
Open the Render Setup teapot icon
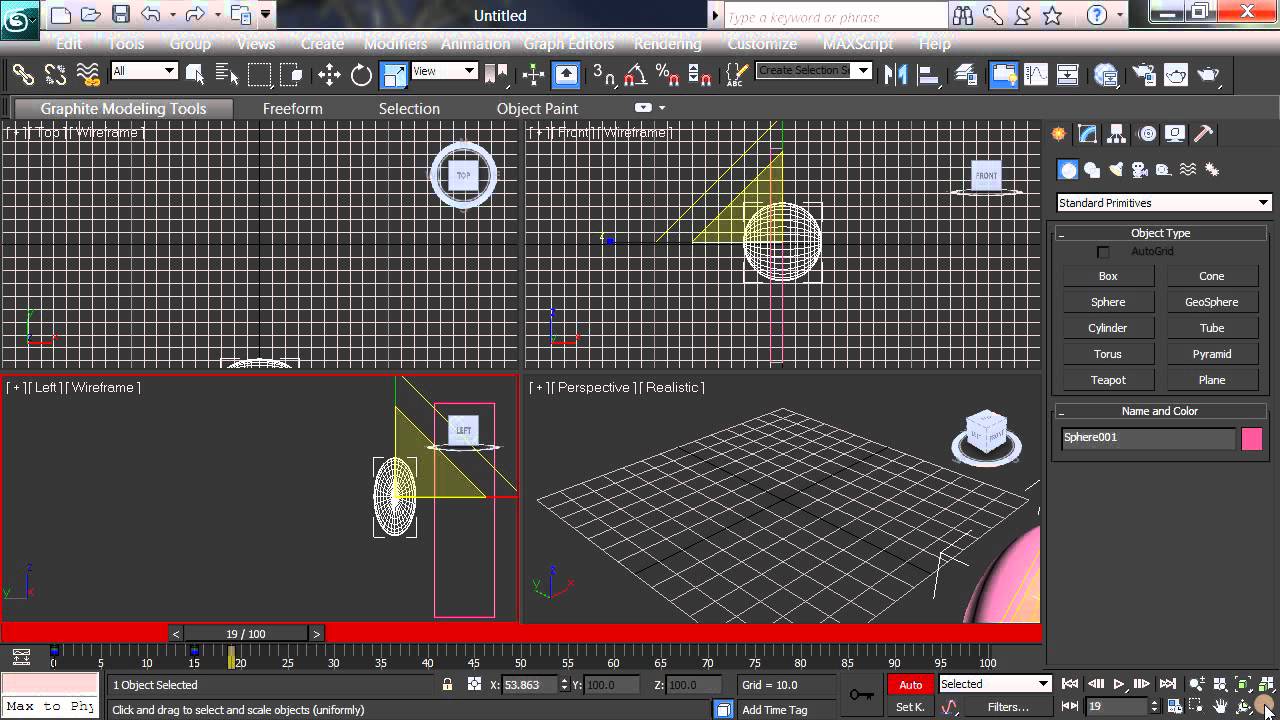click(1143, 74)
